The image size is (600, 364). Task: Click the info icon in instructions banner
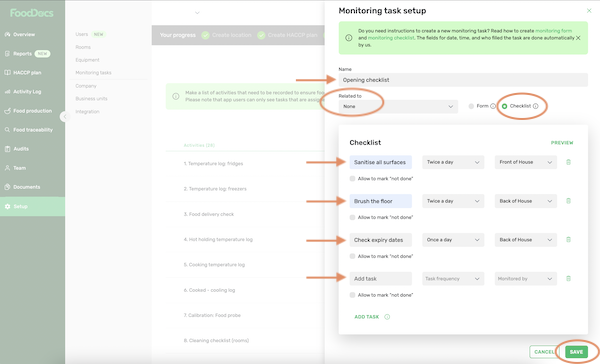tap(349, 38)
